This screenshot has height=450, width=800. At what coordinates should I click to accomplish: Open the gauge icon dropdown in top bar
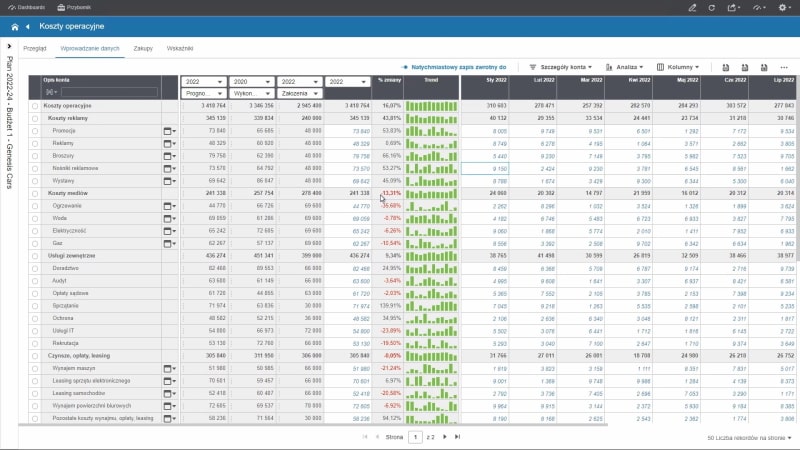click(x=759, y=8)
